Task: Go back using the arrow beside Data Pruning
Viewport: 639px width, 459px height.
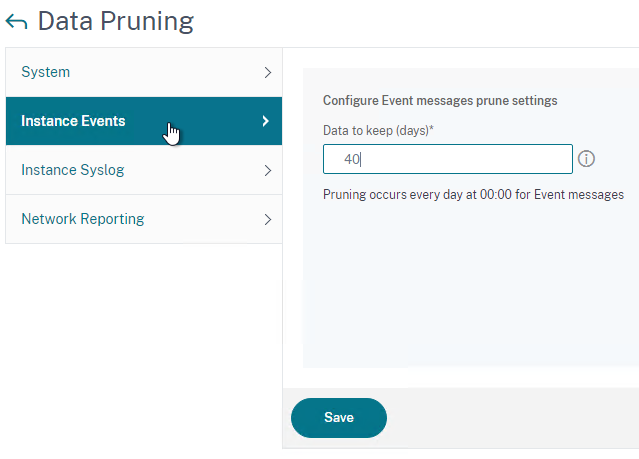Action: tap(16, 22)
